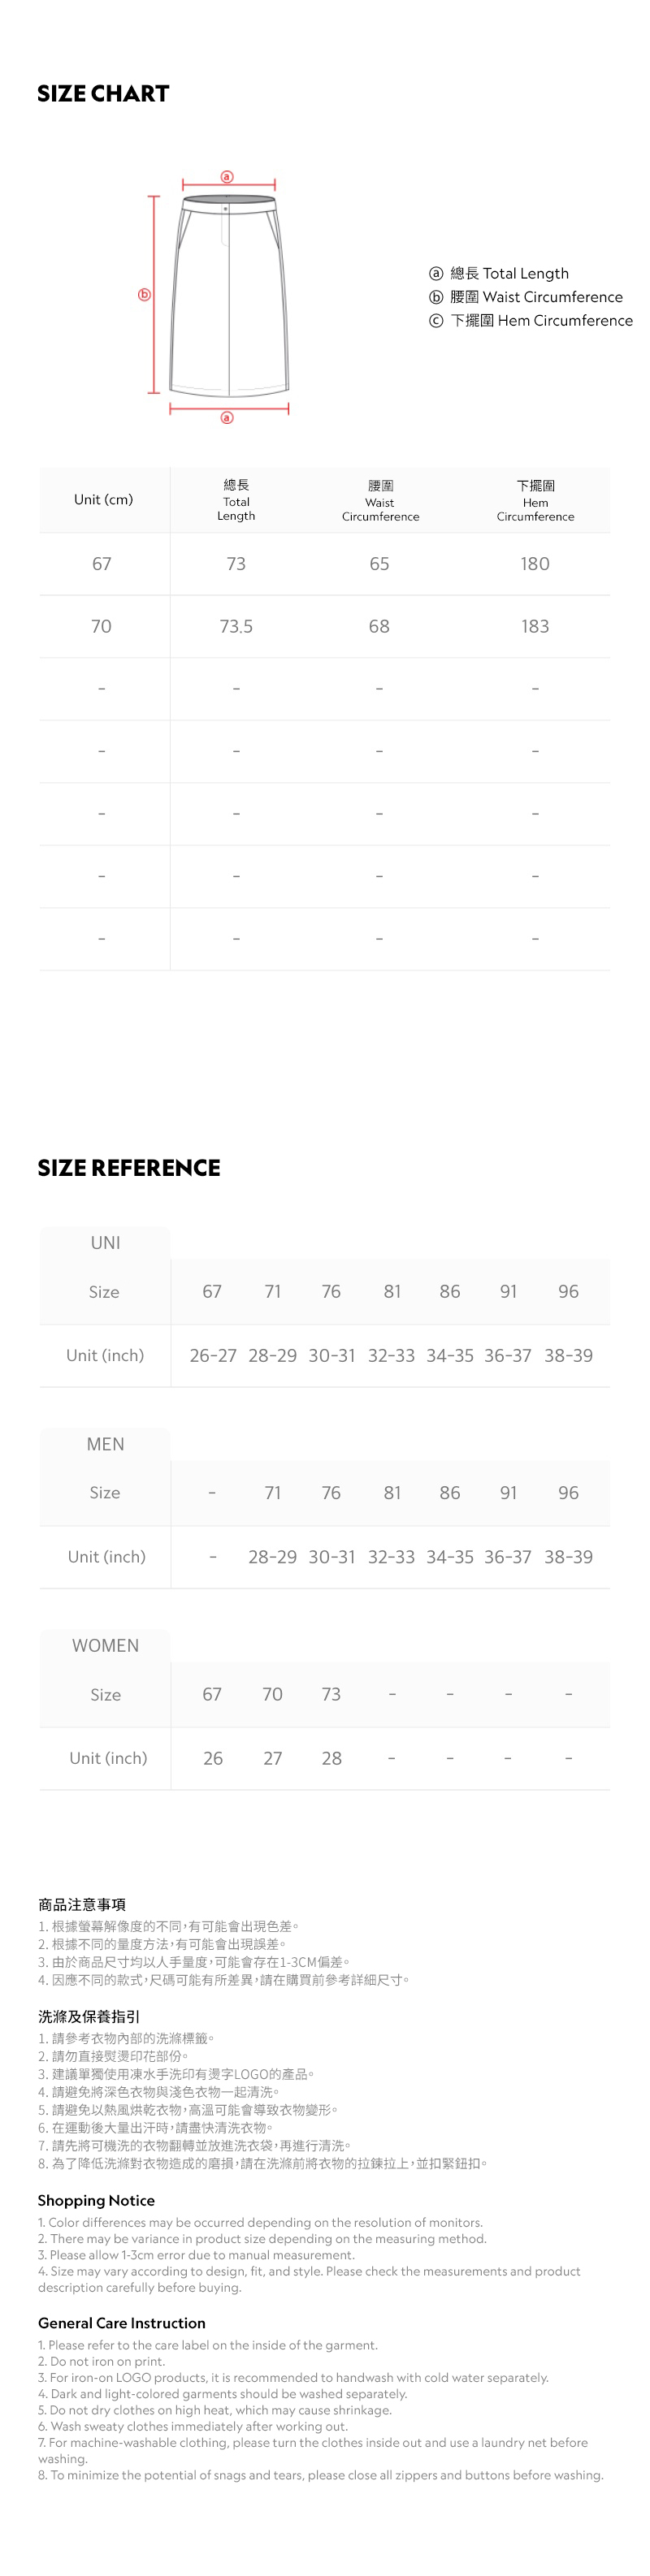Click the legend's circled "a" icon beside Total Length

(436, 274)
